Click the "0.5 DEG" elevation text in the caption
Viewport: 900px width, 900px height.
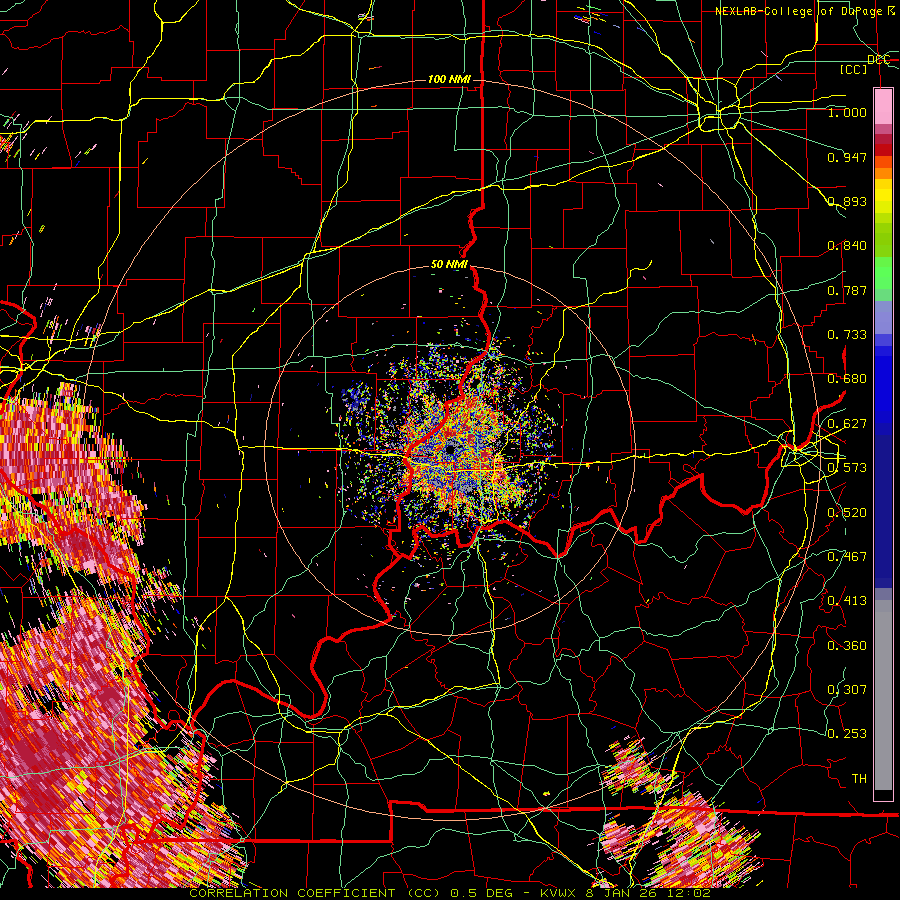pos(482,893)
